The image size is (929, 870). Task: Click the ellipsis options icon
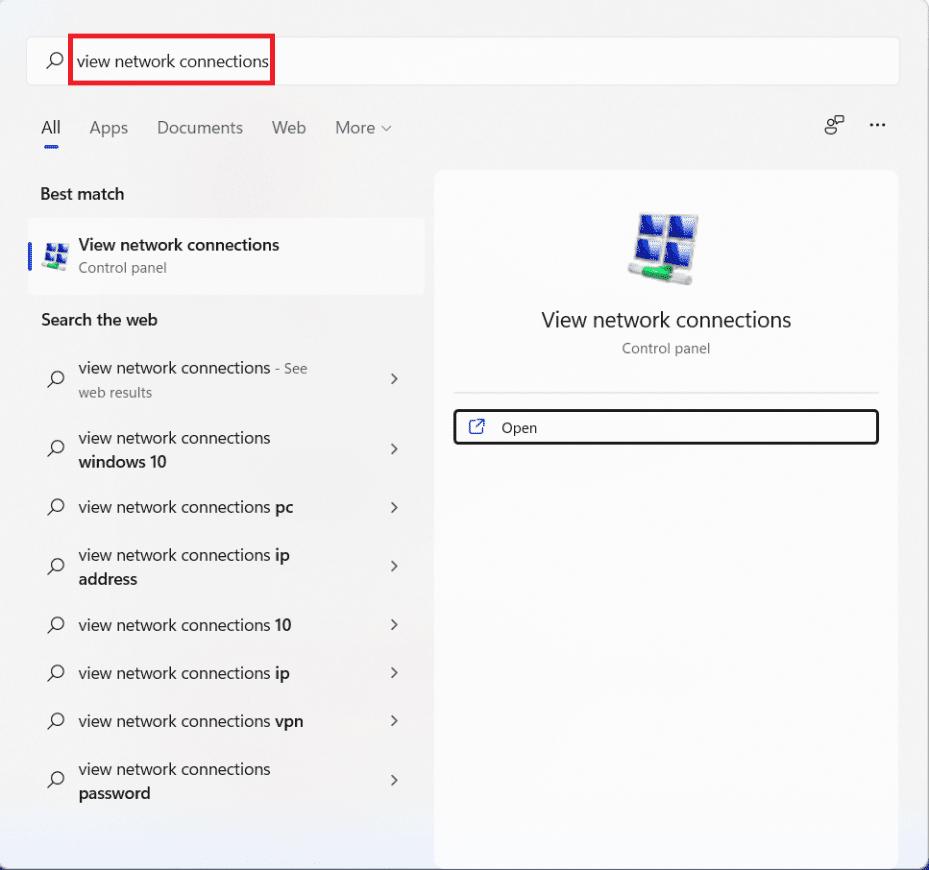(x=878, y=125)
